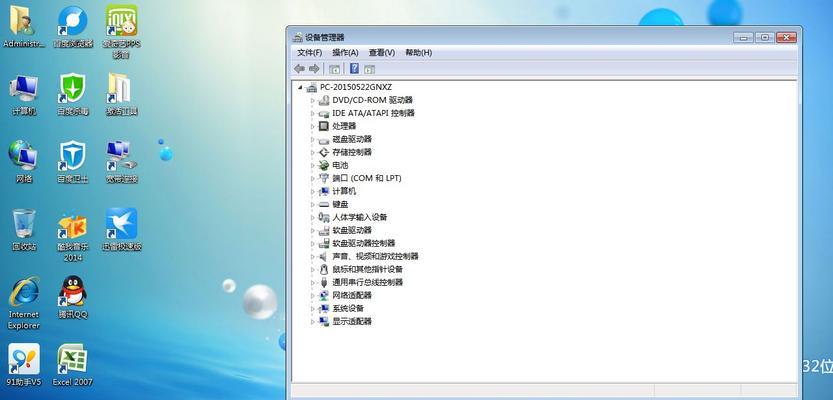Click the console tree toolbar icon after Forward
833x400 pixels.
[x=334, y=69]
